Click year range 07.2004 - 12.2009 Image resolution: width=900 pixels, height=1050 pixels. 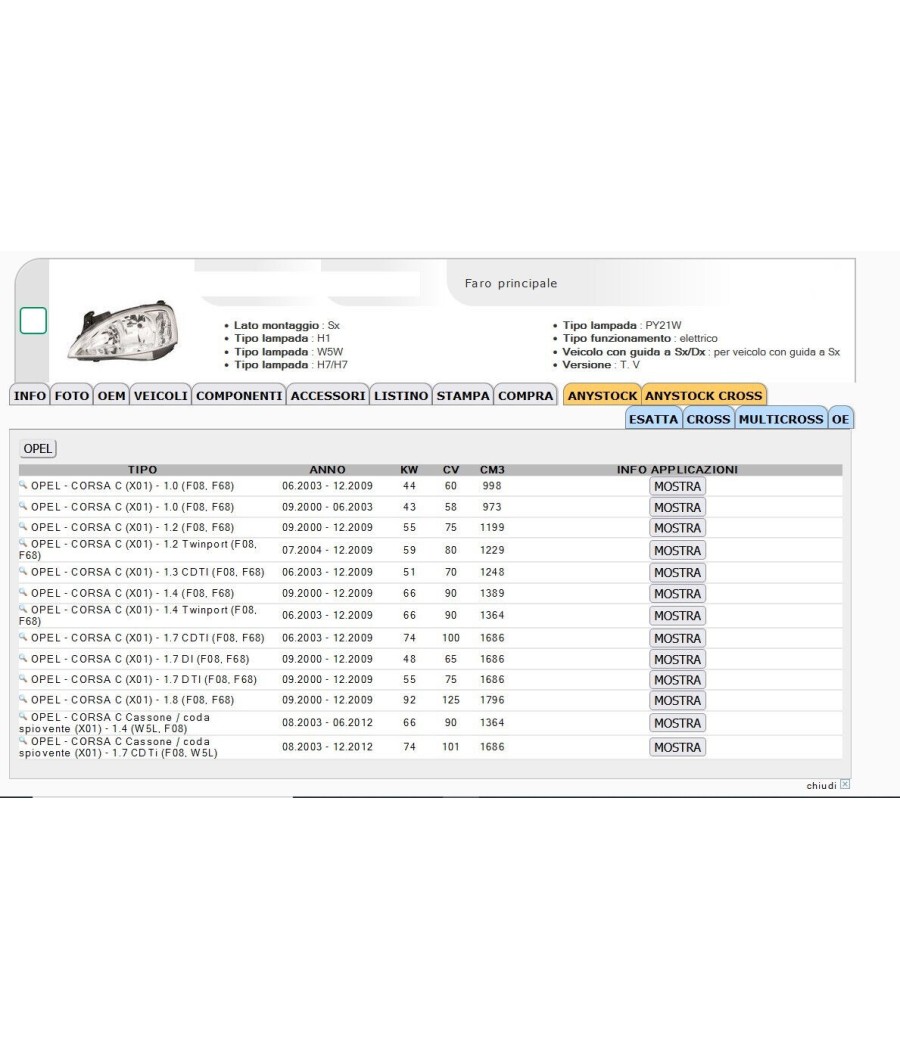327,550
